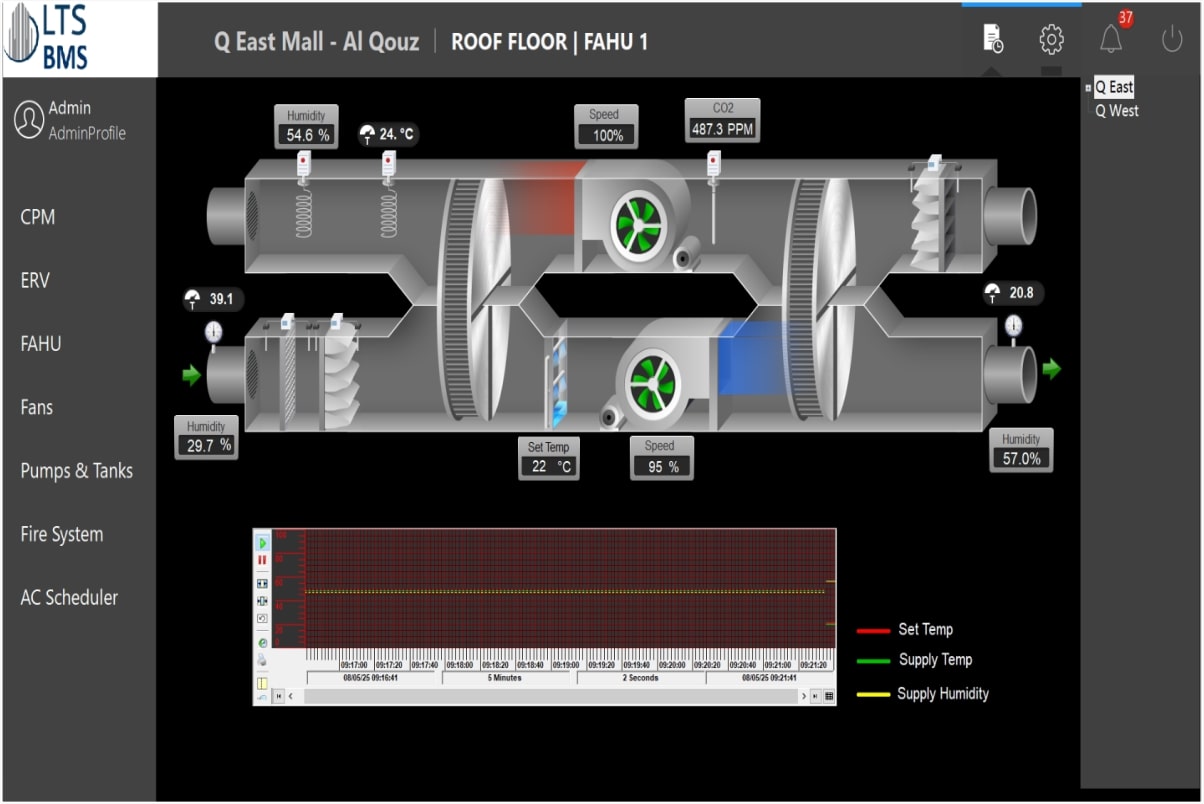1204x804 pixels.
Task: Open the report history icon
Action: point(992,40)
